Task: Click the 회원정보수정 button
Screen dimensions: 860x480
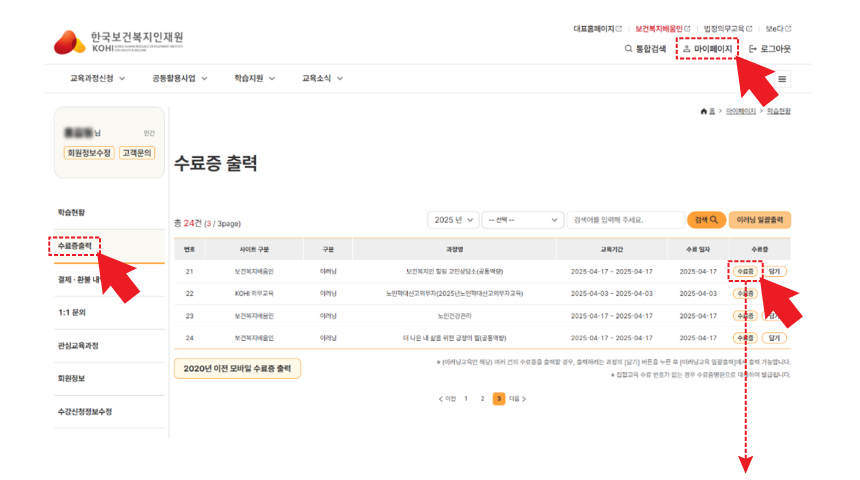Action: click(x=89, y=153)
